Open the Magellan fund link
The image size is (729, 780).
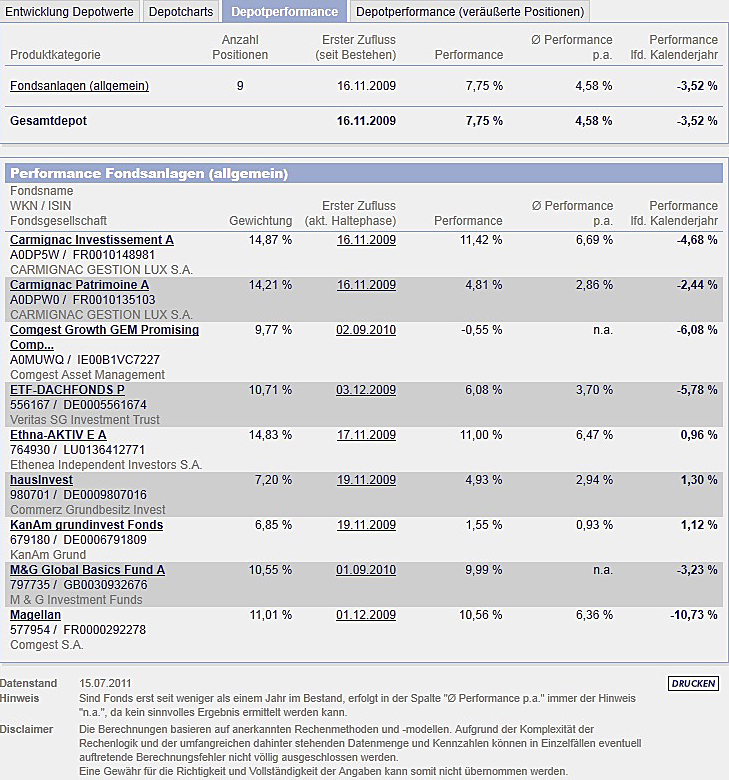35,615
